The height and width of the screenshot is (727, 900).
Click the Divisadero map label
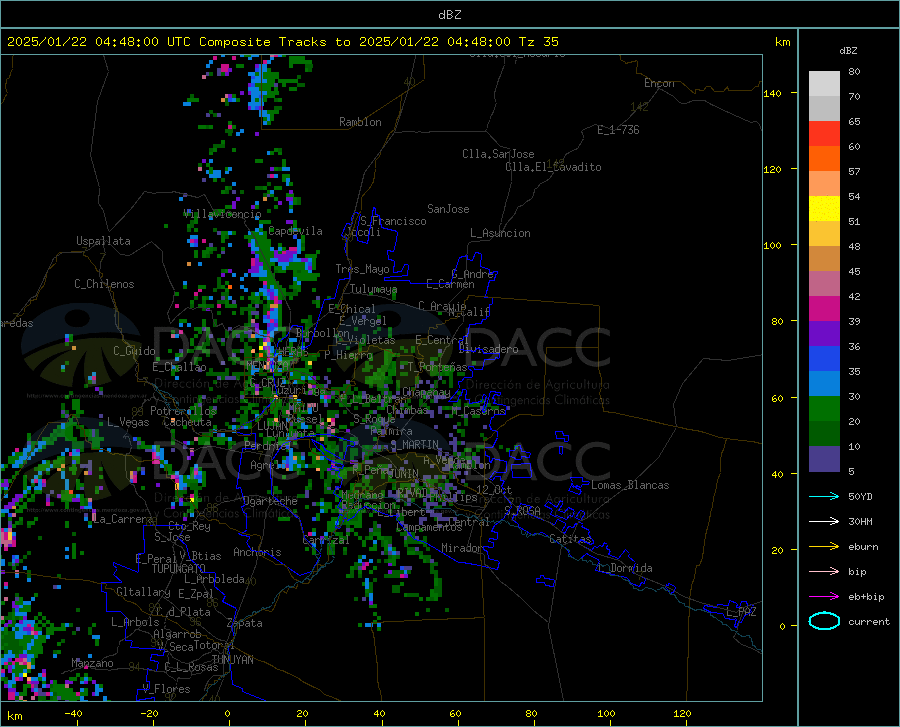point(488,349)
